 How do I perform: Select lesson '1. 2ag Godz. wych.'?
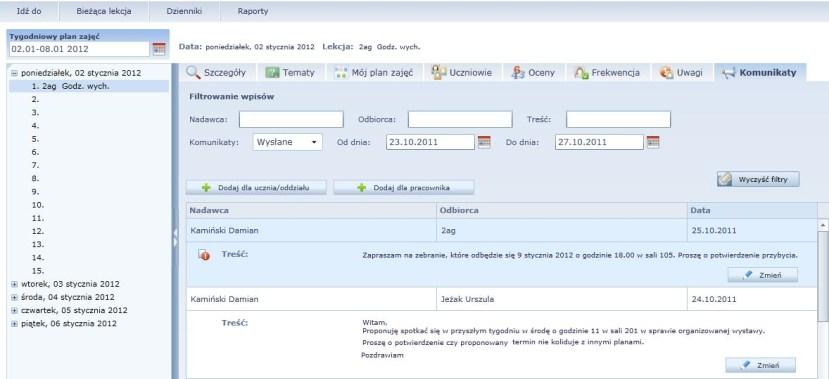coord(89,86)
